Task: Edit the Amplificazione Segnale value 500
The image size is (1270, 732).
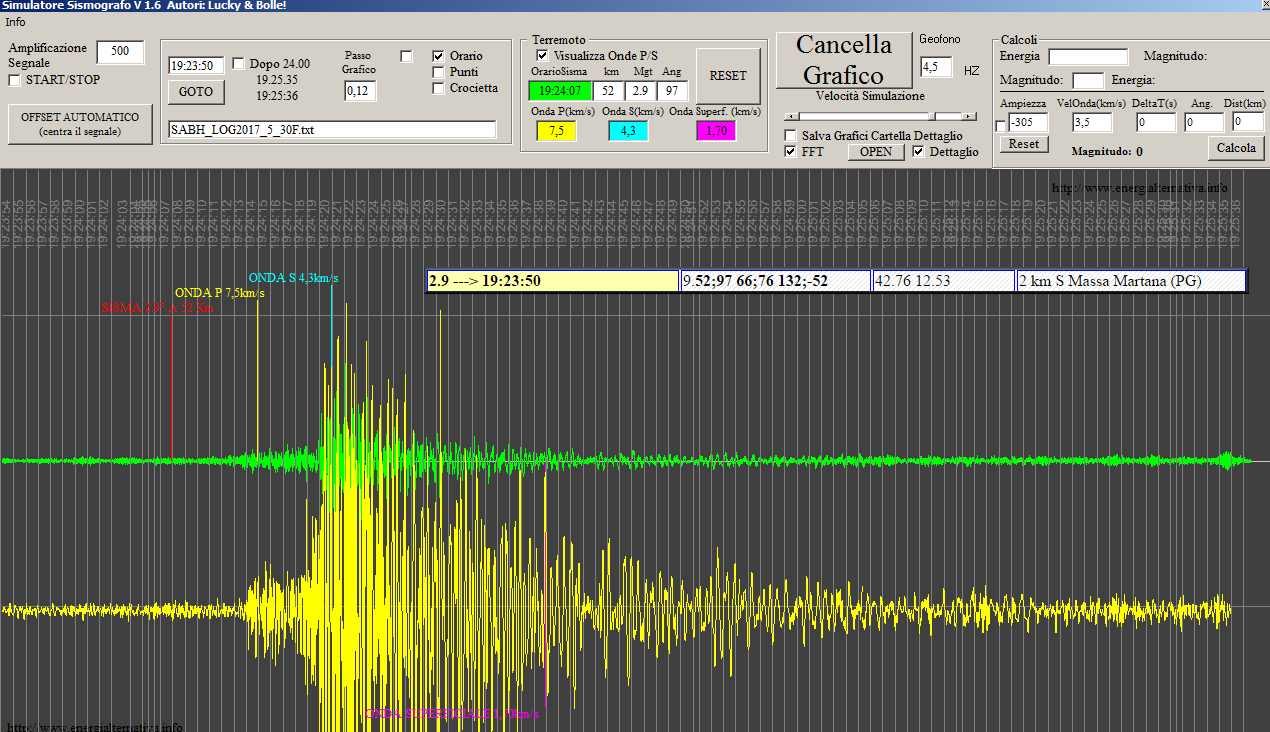Action: tap(121, 52)
